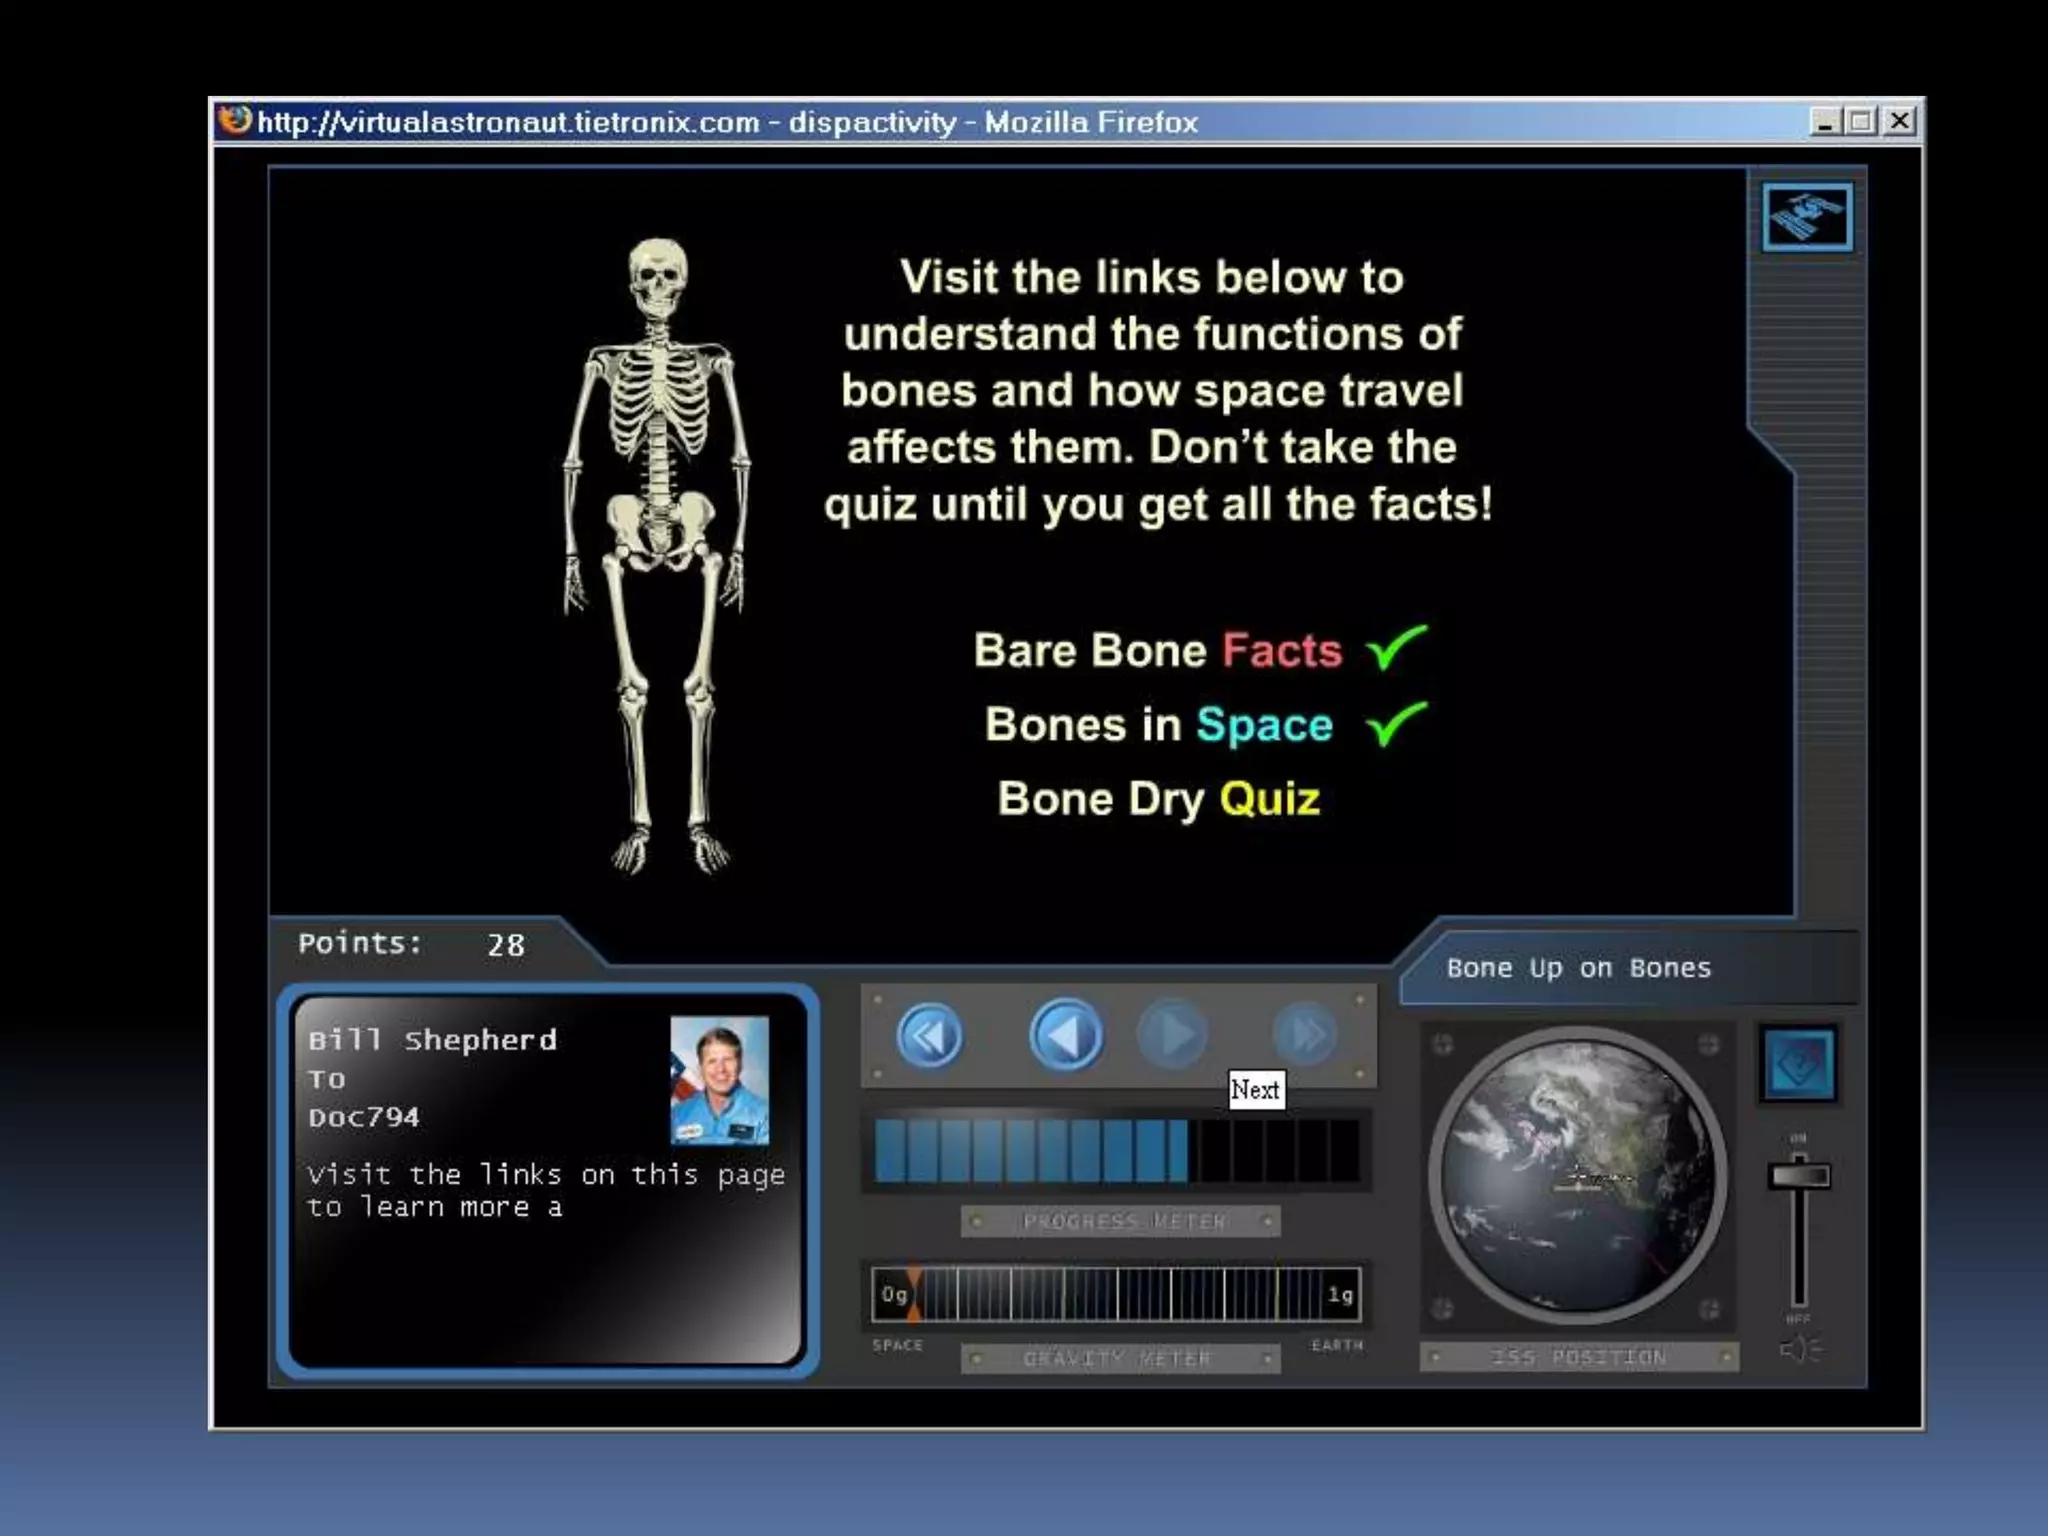Click the Firefox icon in title bar
This screenshot has height=1536, width=2048.
(235, 121)
